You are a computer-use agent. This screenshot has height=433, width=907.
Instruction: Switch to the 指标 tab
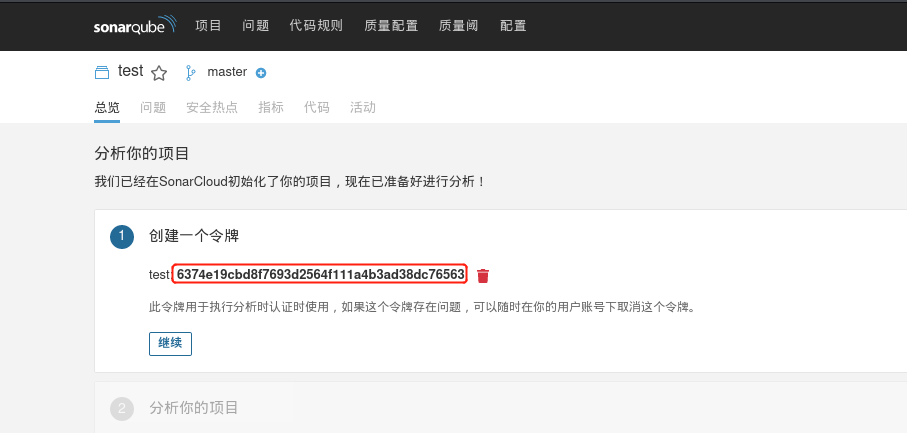point(271,108)
